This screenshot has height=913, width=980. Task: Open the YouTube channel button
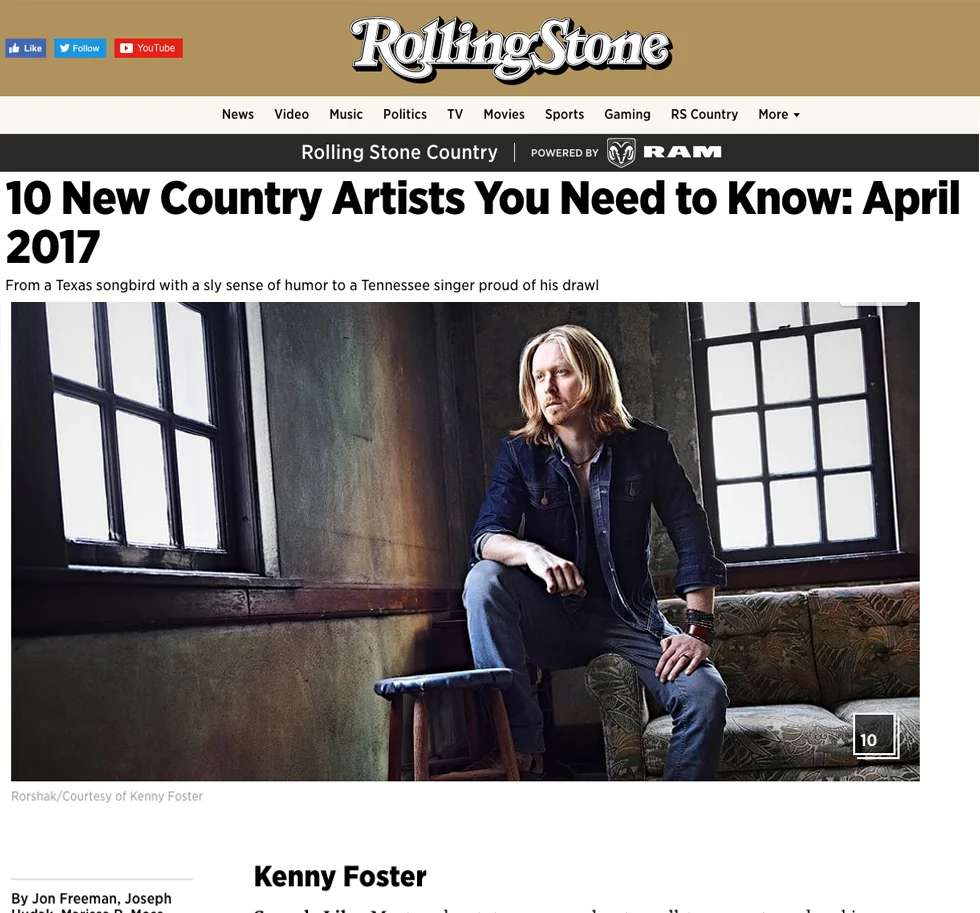[148, 48]
